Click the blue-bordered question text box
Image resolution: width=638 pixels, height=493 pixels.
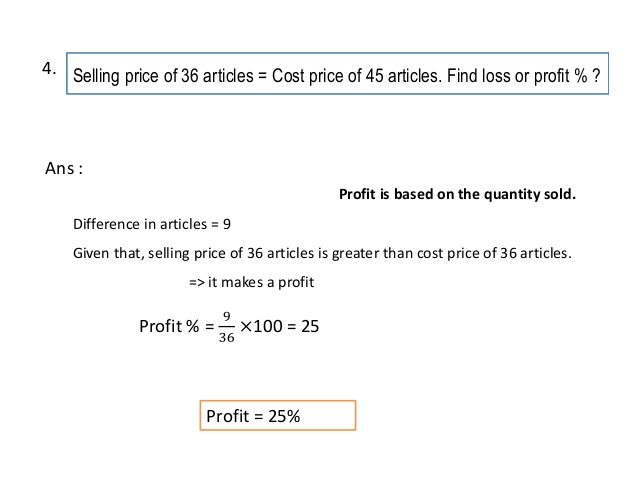coord(337,74)
